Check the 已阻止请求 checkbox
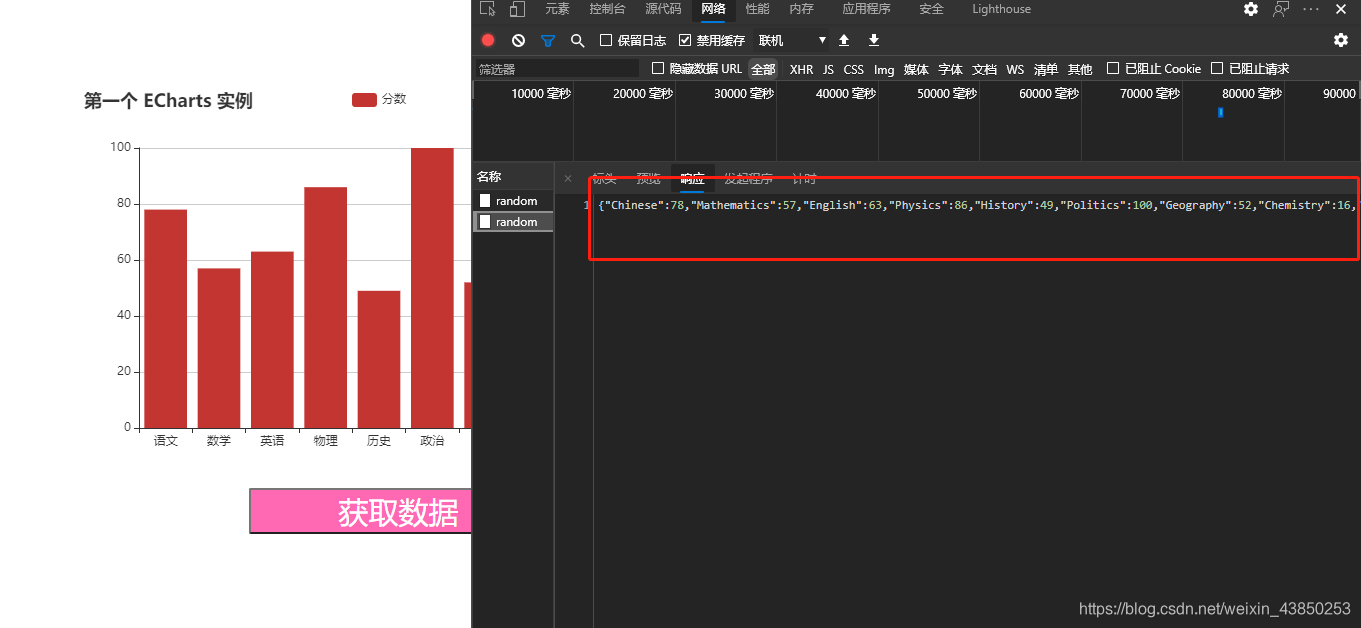1361x628 pixels. [1217, 68]
